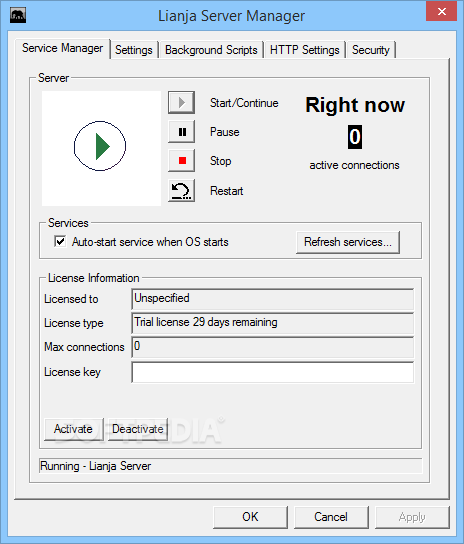Click the Cancel button

tap(331, 517)
